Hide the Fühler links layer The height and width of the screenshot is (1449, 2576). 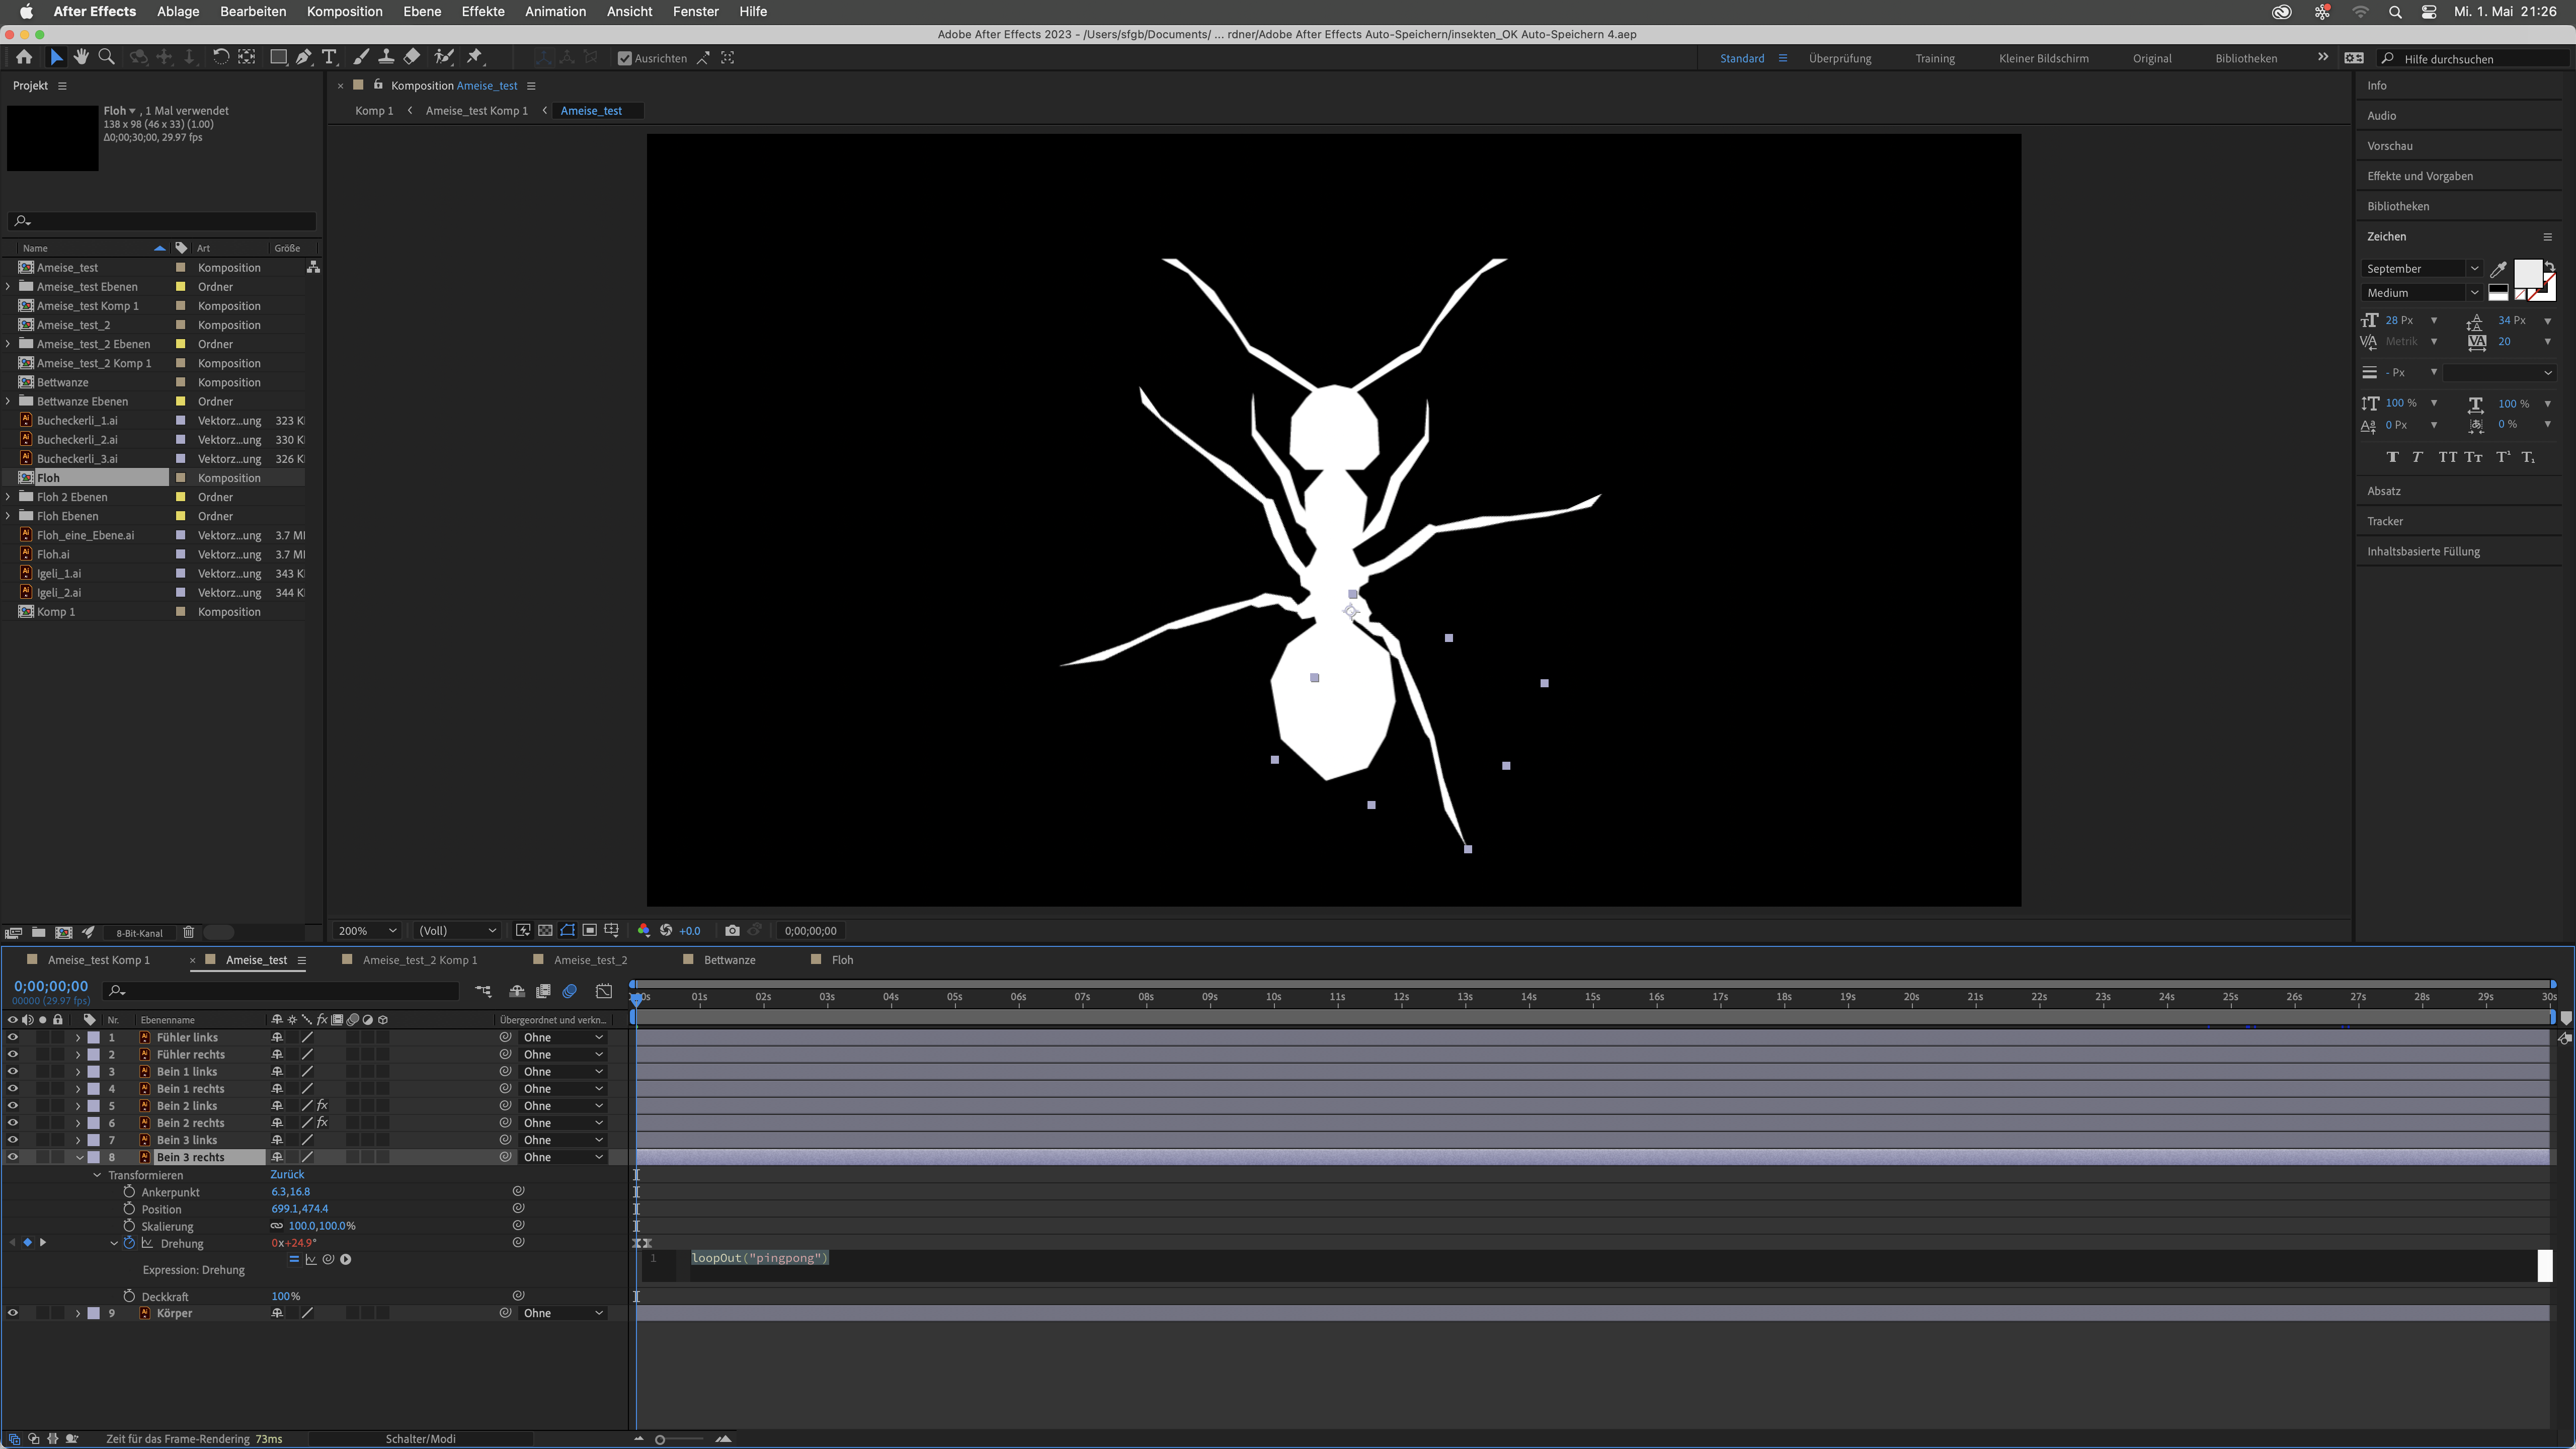(13, 1037)
